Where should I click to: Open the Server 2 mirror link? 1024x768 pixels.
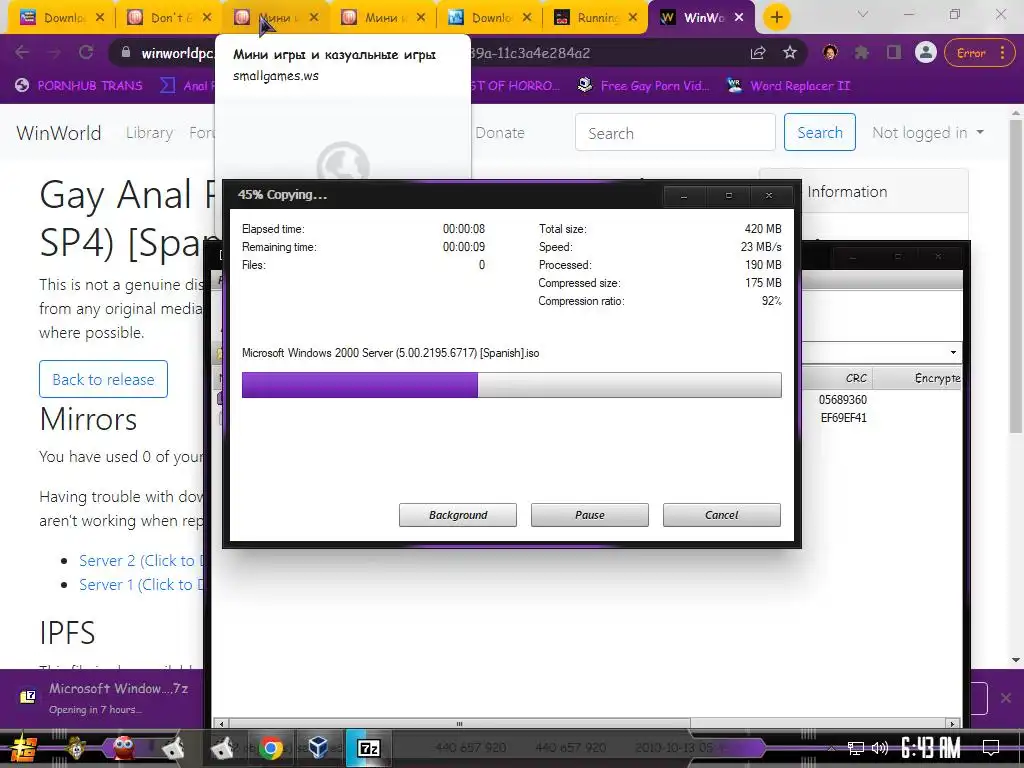(141, 560)
